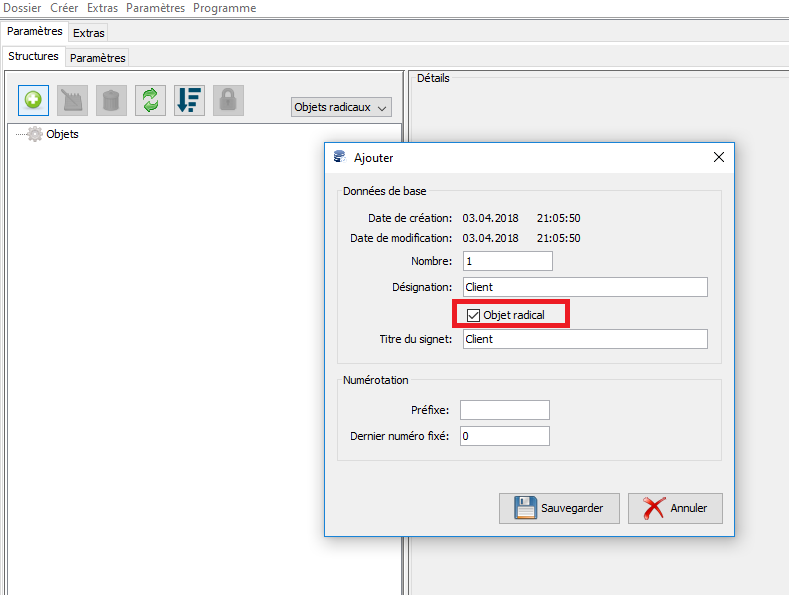Click the Dernier numéro fixé field
This screenshot has width=789, height=595.
(504, 436)
